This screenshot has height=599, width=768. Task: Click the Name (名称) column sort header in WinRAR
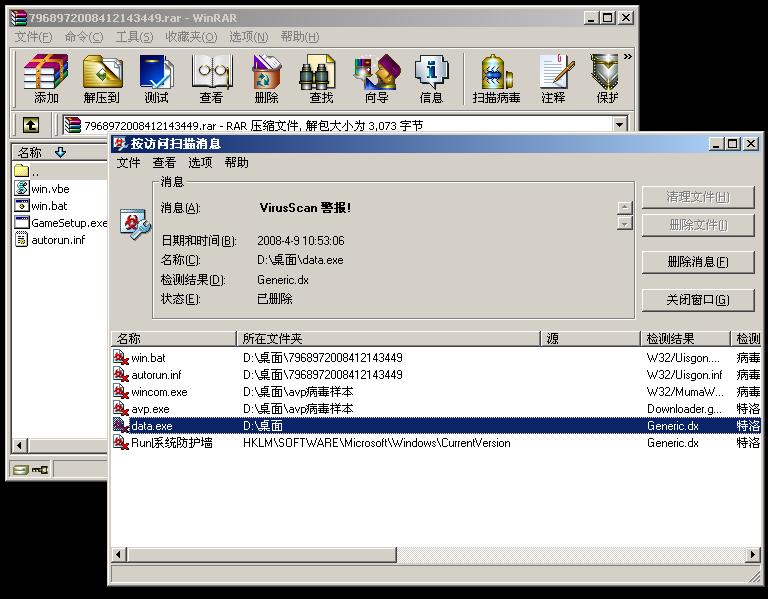[x=60, y=152]
